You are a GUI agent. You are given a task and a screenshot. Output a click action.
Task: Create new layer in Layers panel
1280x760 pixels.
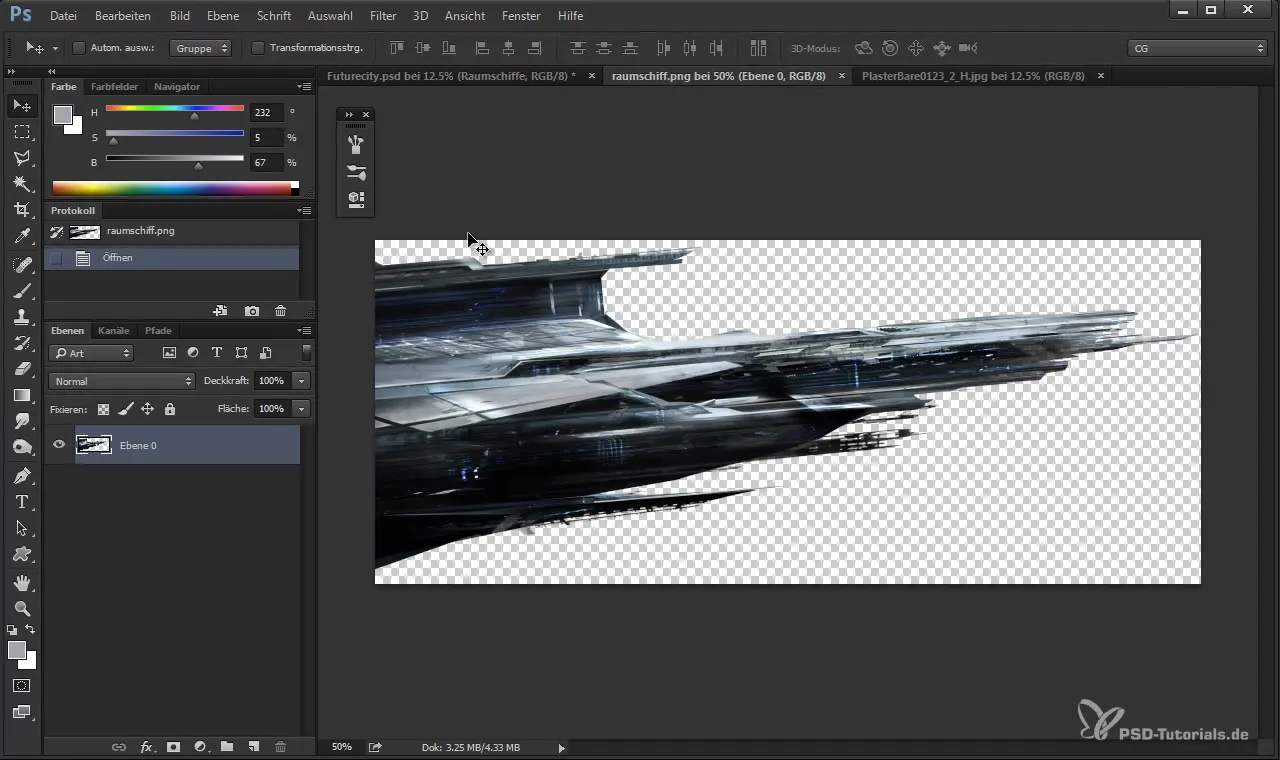point(254,747)
